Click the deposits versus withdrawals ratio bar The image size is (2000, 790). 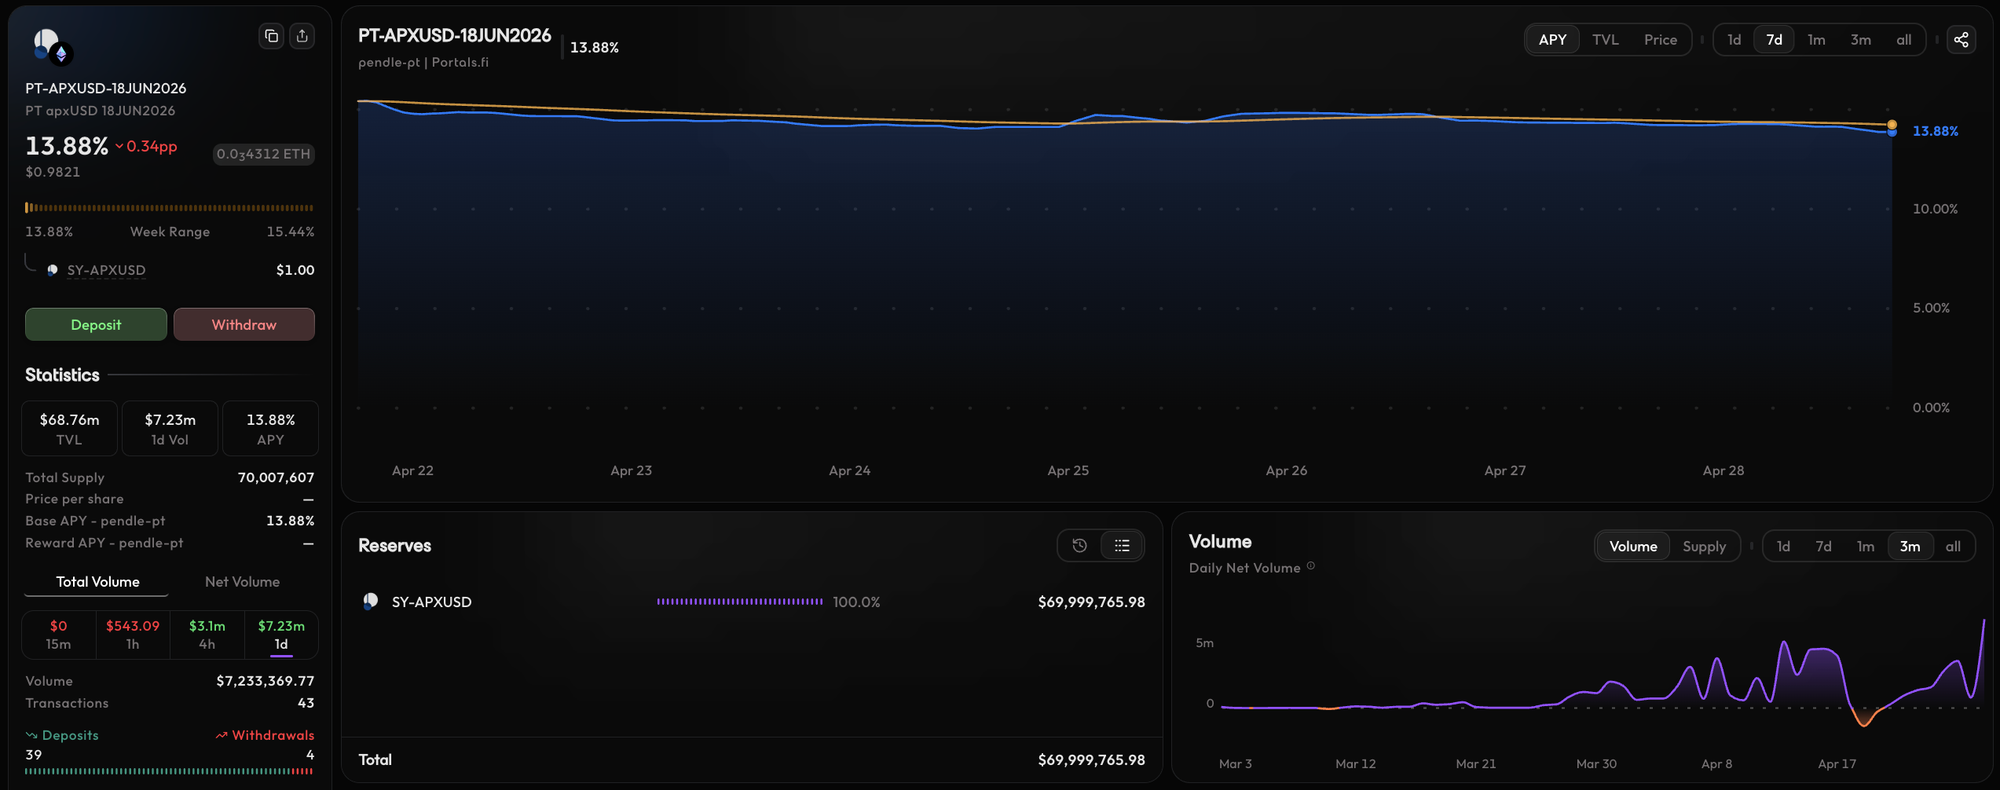point(169,771)
